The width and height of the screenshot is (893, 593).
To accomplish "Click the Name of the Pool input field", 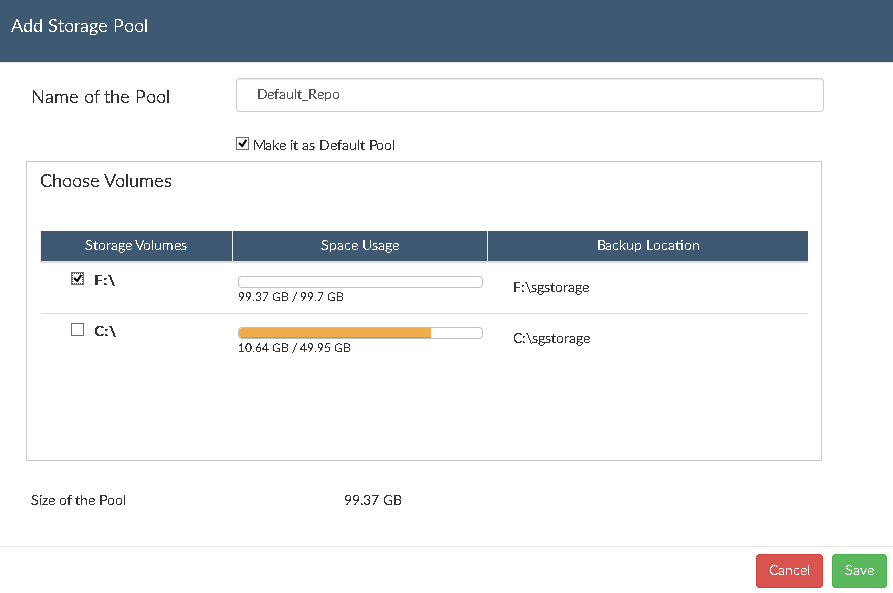I will tap(530, 95).
